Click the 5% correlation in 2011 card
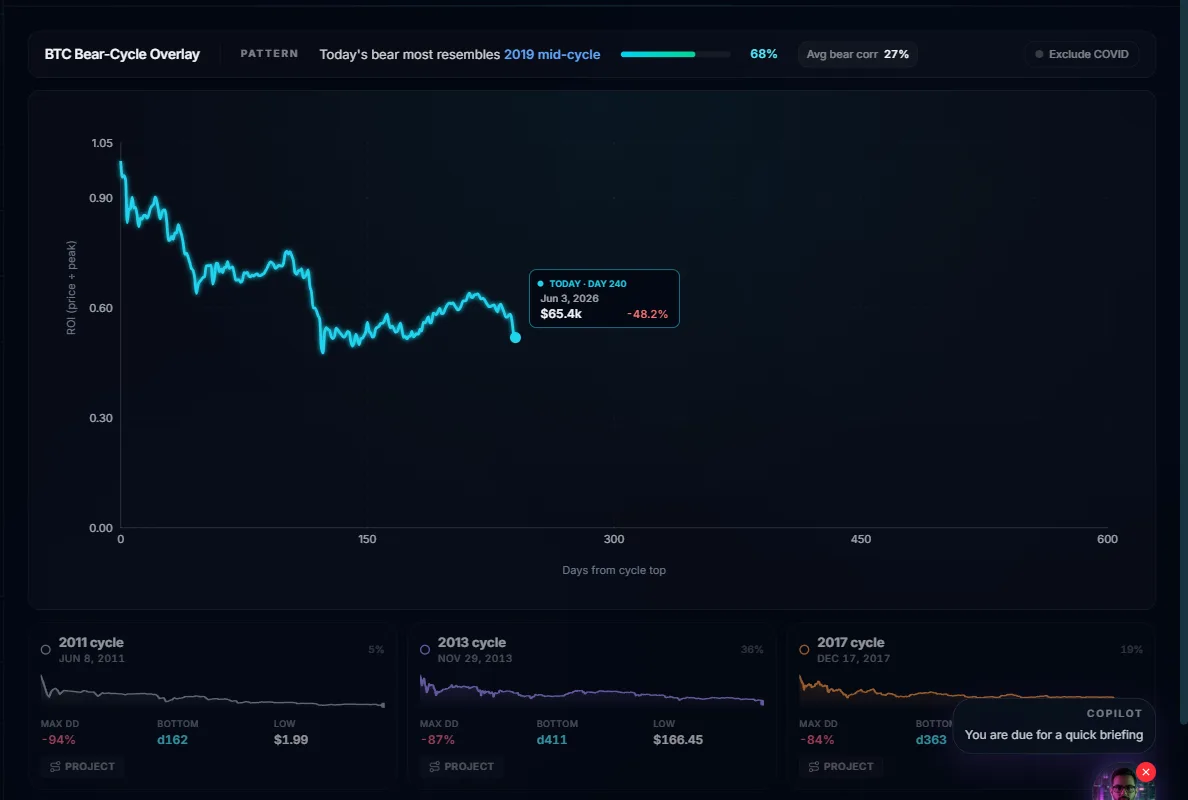The height and width of the screenshot is (800, 1188). coord(376,650)
